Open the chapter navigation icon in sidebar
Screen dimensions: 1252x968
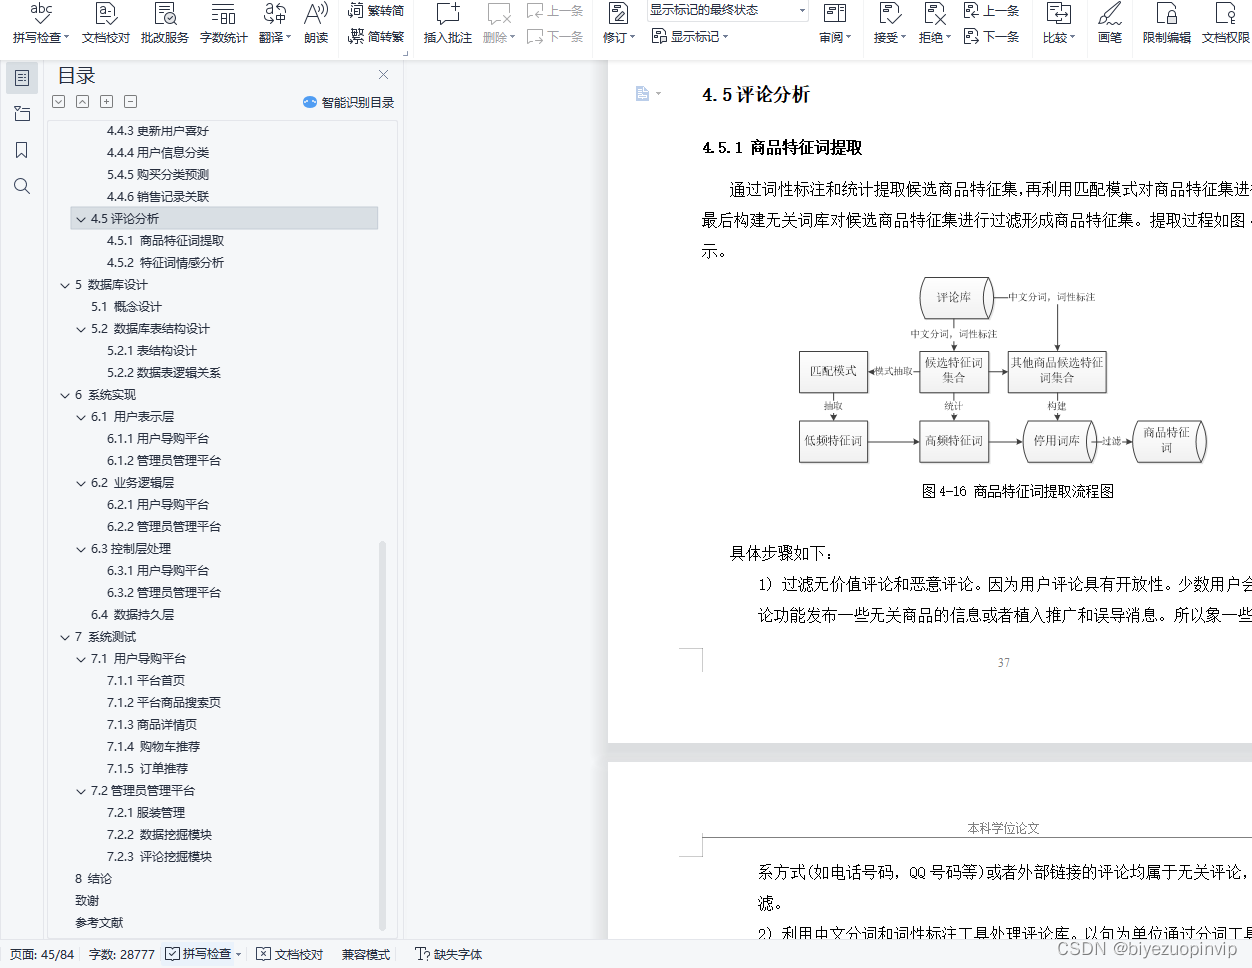pyautogui.click(x=22, y=114)
